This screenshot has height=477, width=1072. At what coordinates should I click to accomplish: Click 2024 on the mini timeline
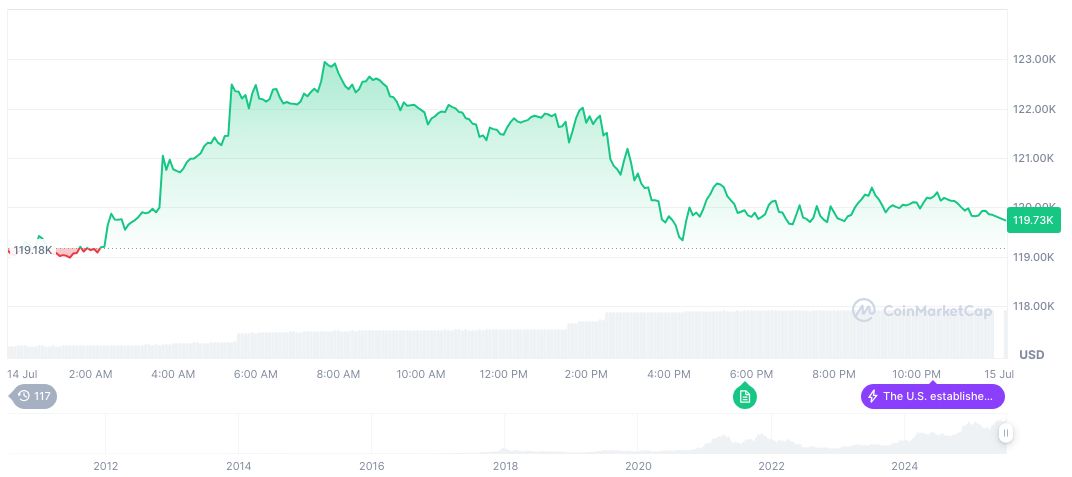tap(904, 466)
